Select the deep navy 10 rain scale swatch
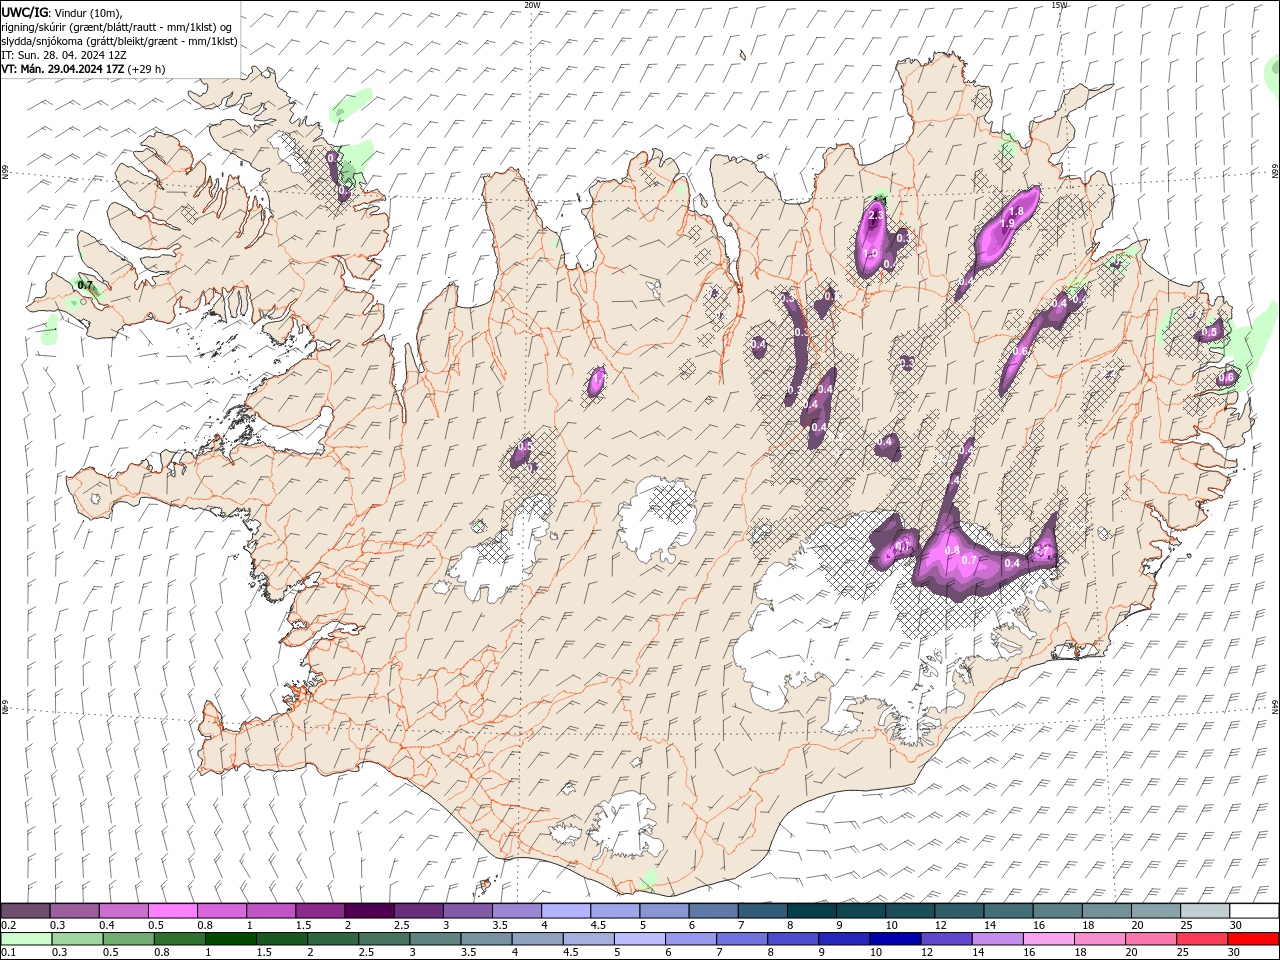1280x960 pixels. click(895, 939)
